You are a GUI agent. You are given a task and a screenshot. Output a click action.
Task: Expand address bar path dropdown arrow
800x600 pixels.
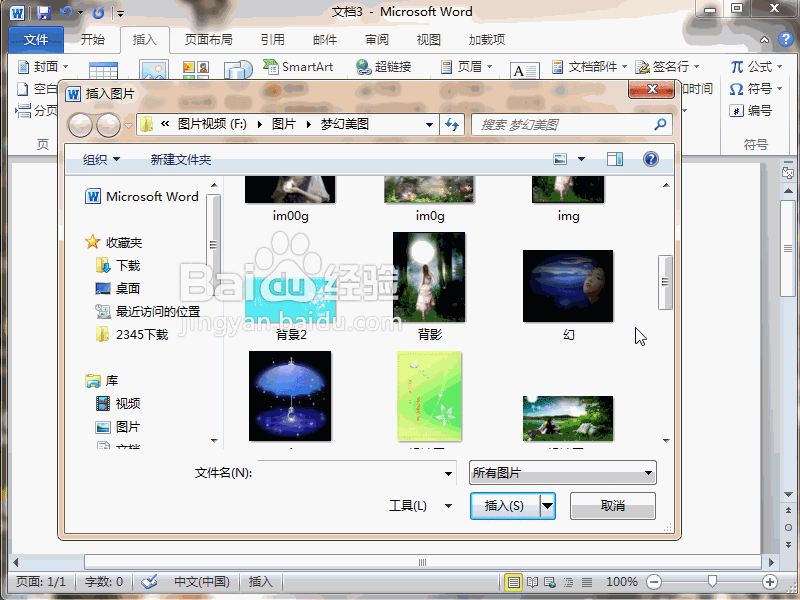(x=429, y=124)
